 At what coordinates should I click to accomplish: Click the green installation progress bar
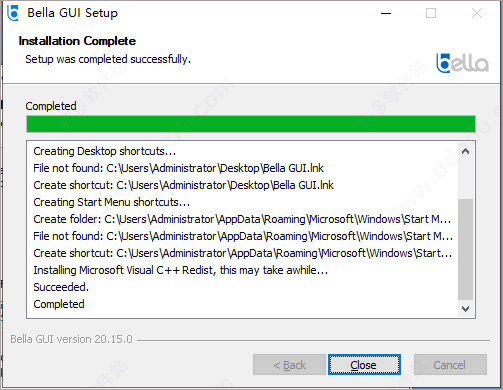[x=251, y=124]
